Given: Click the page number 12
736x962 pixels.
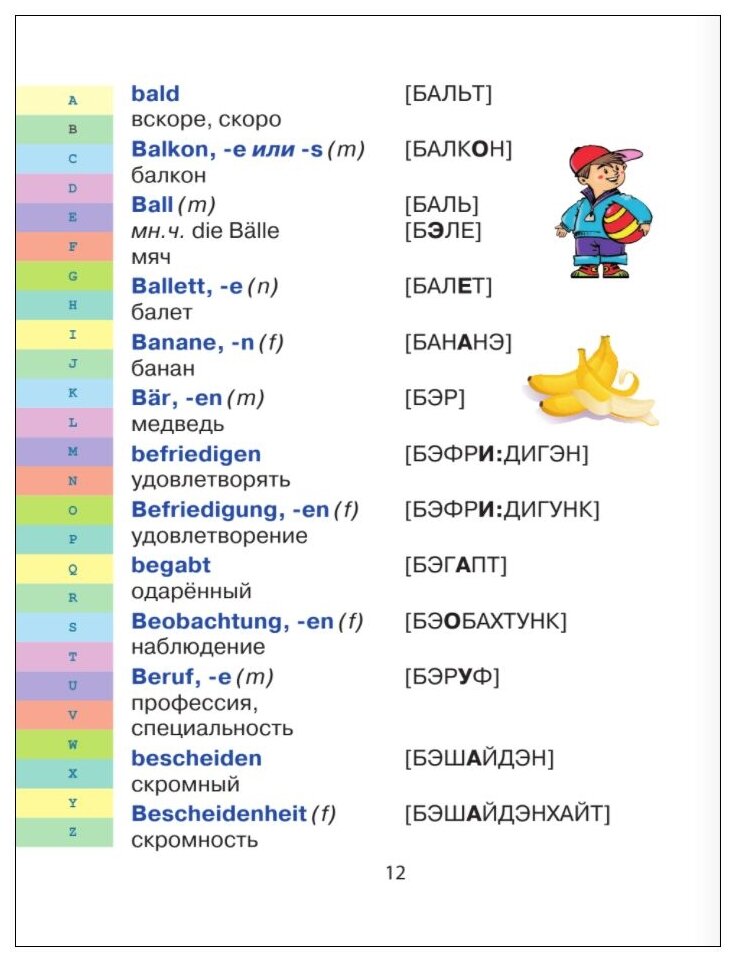Looking at the screenshot, I should [396, 872].
